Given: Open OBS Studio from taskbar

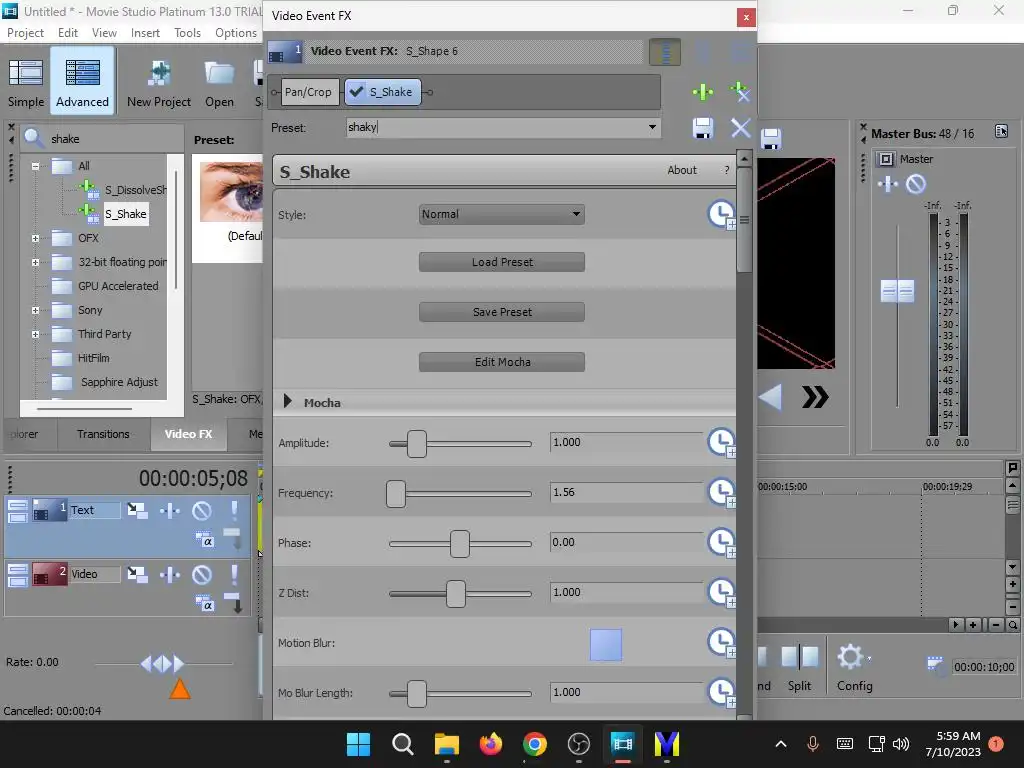Looking at the screenshot, I should [x=579, y=744].
